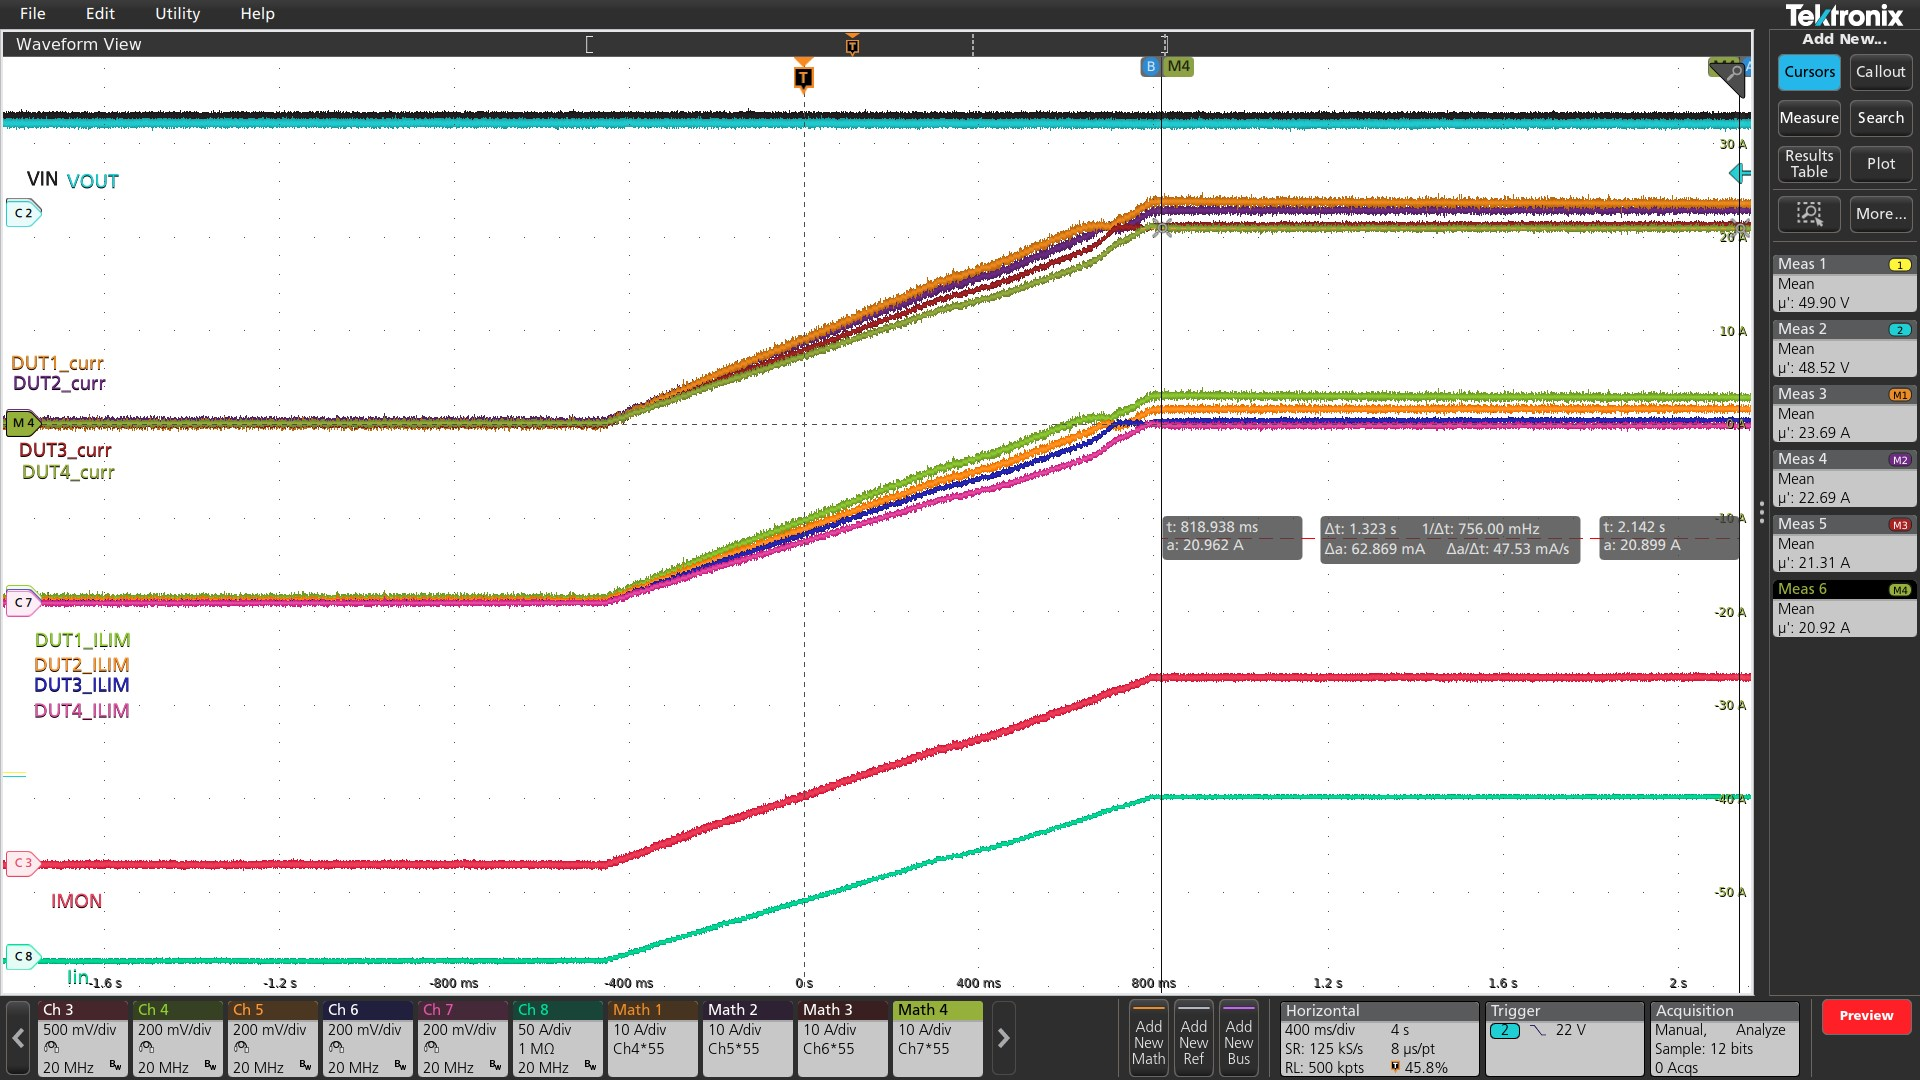Click the zoom box draw icon button
Screen dimensions: 1920x1080
click(x=1808, y=214)
